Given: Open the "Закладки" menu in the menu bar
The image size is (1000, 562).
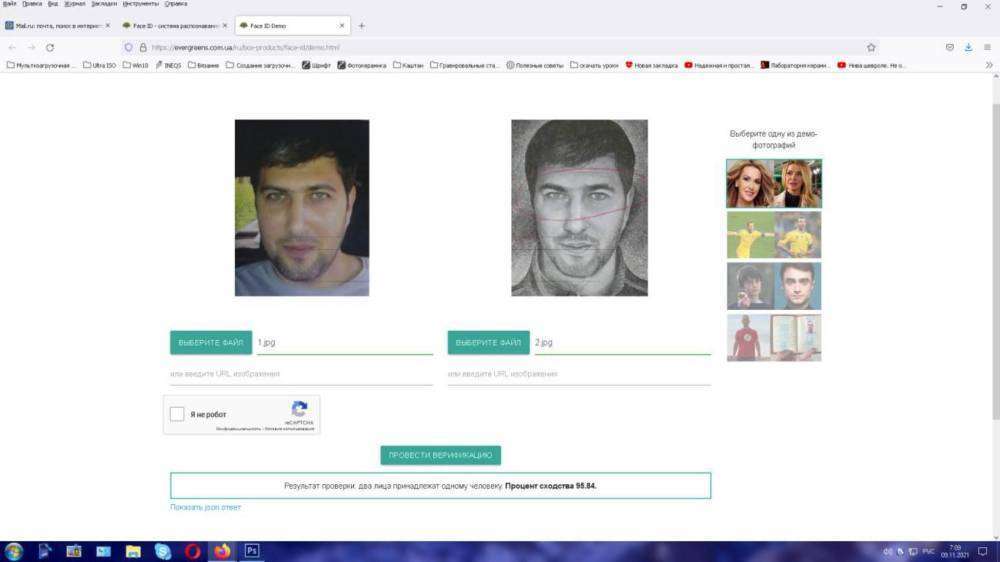Looking at the screenshot, I should [x=104, y=4].
